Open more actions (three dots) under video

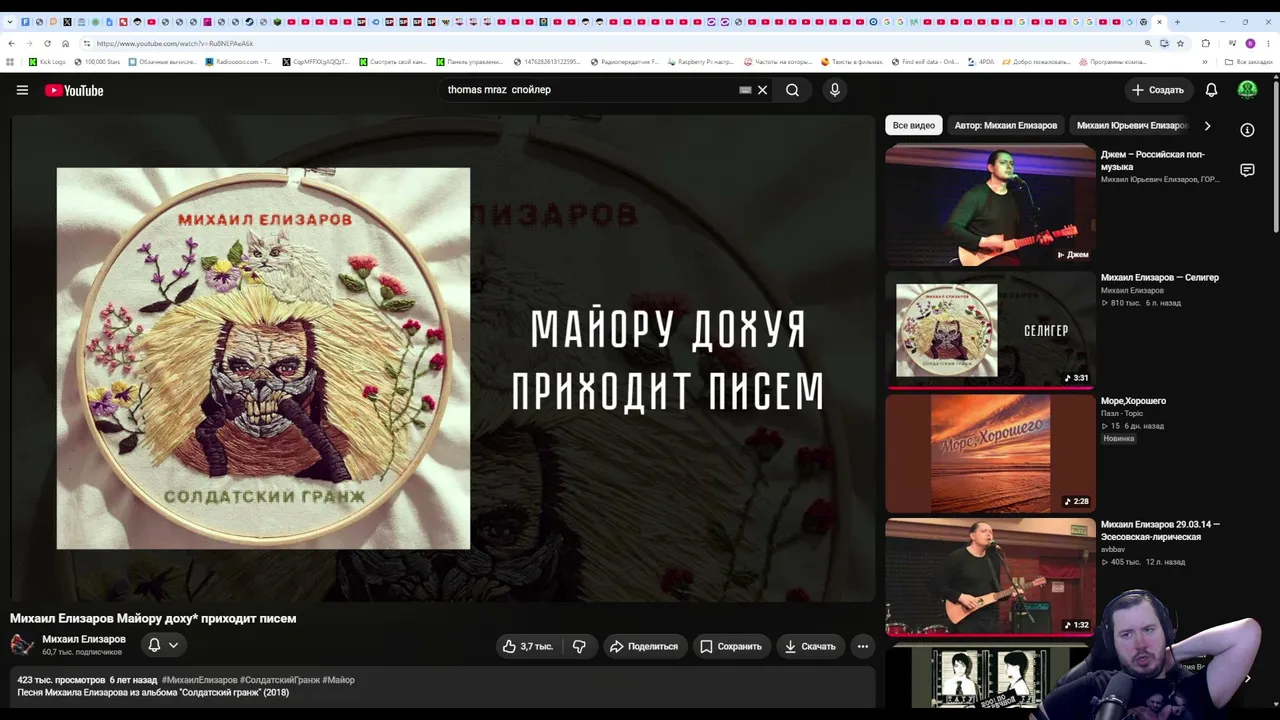[x=863, y=646]
